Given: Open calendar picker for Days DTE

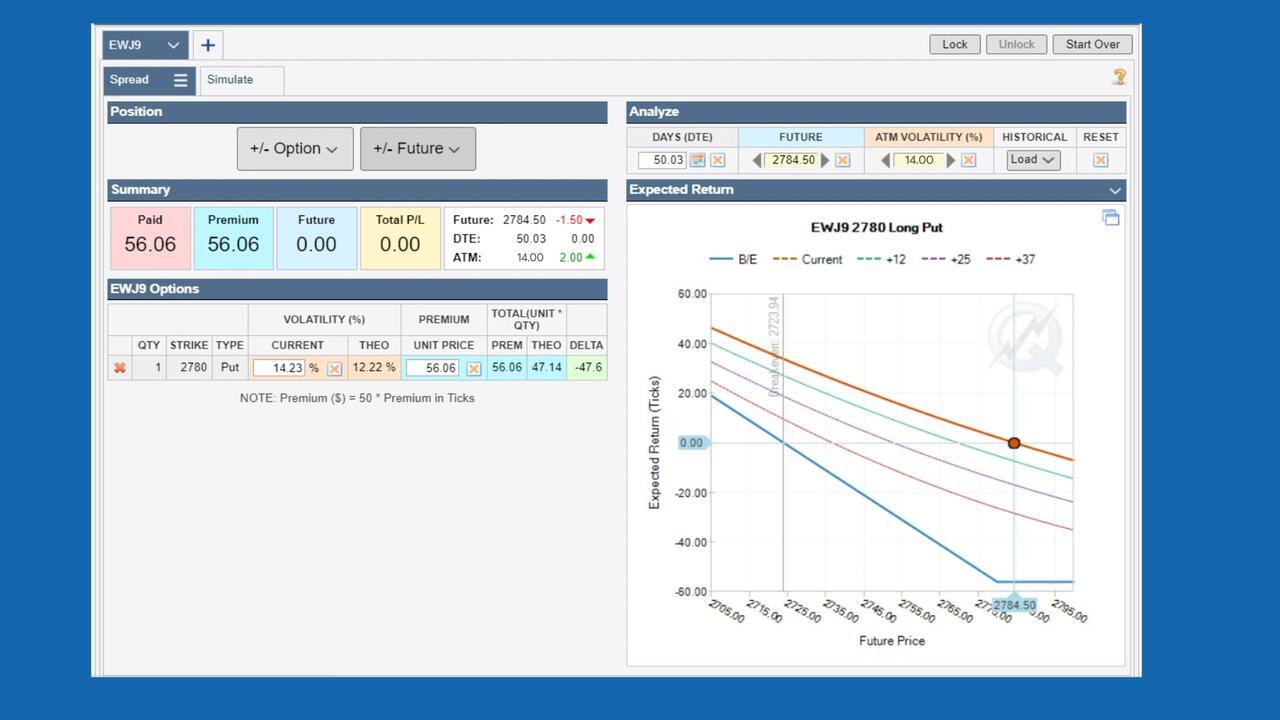Looking at the screenshot, I should (698, 160).
